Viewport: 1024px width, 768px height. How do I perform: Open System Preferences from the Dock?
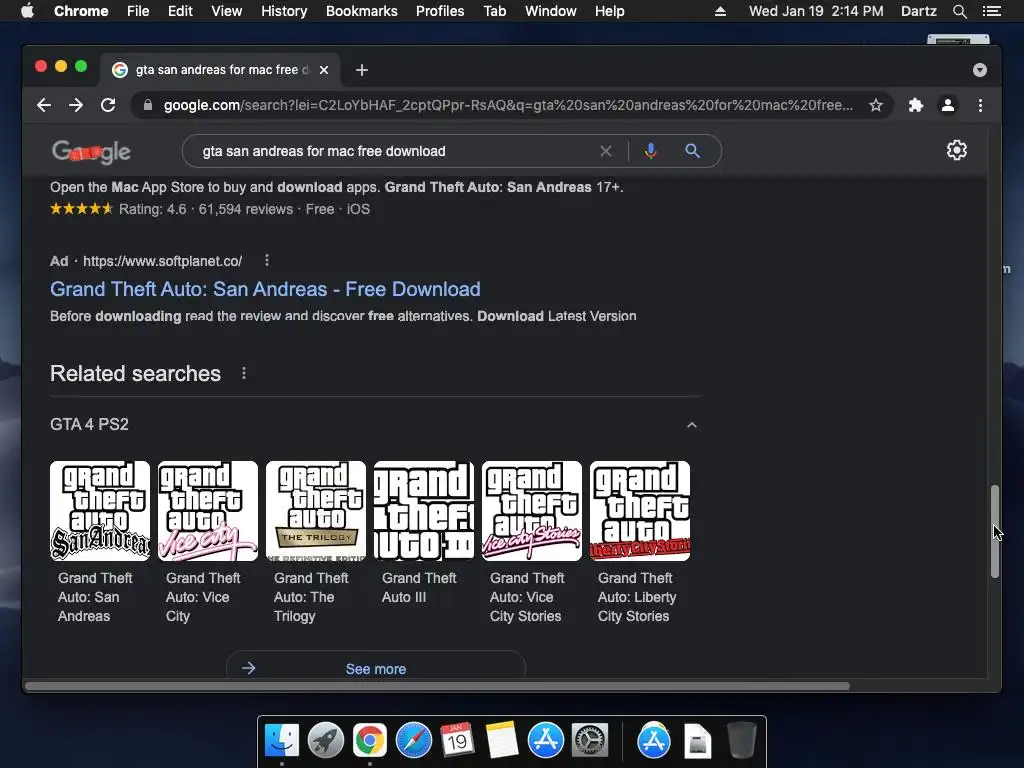[x=590, y=741]
